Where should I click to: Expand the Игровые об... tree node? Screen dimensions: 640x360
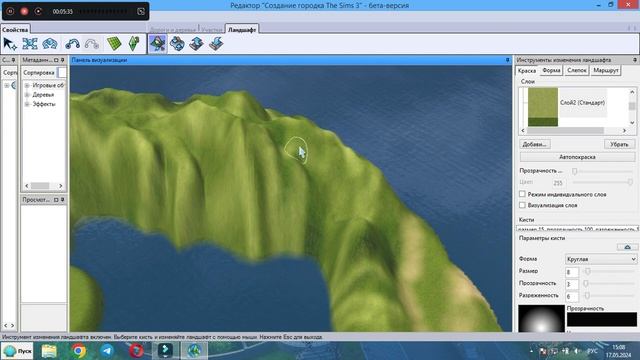pyautogui.click(x=27, y=85)
